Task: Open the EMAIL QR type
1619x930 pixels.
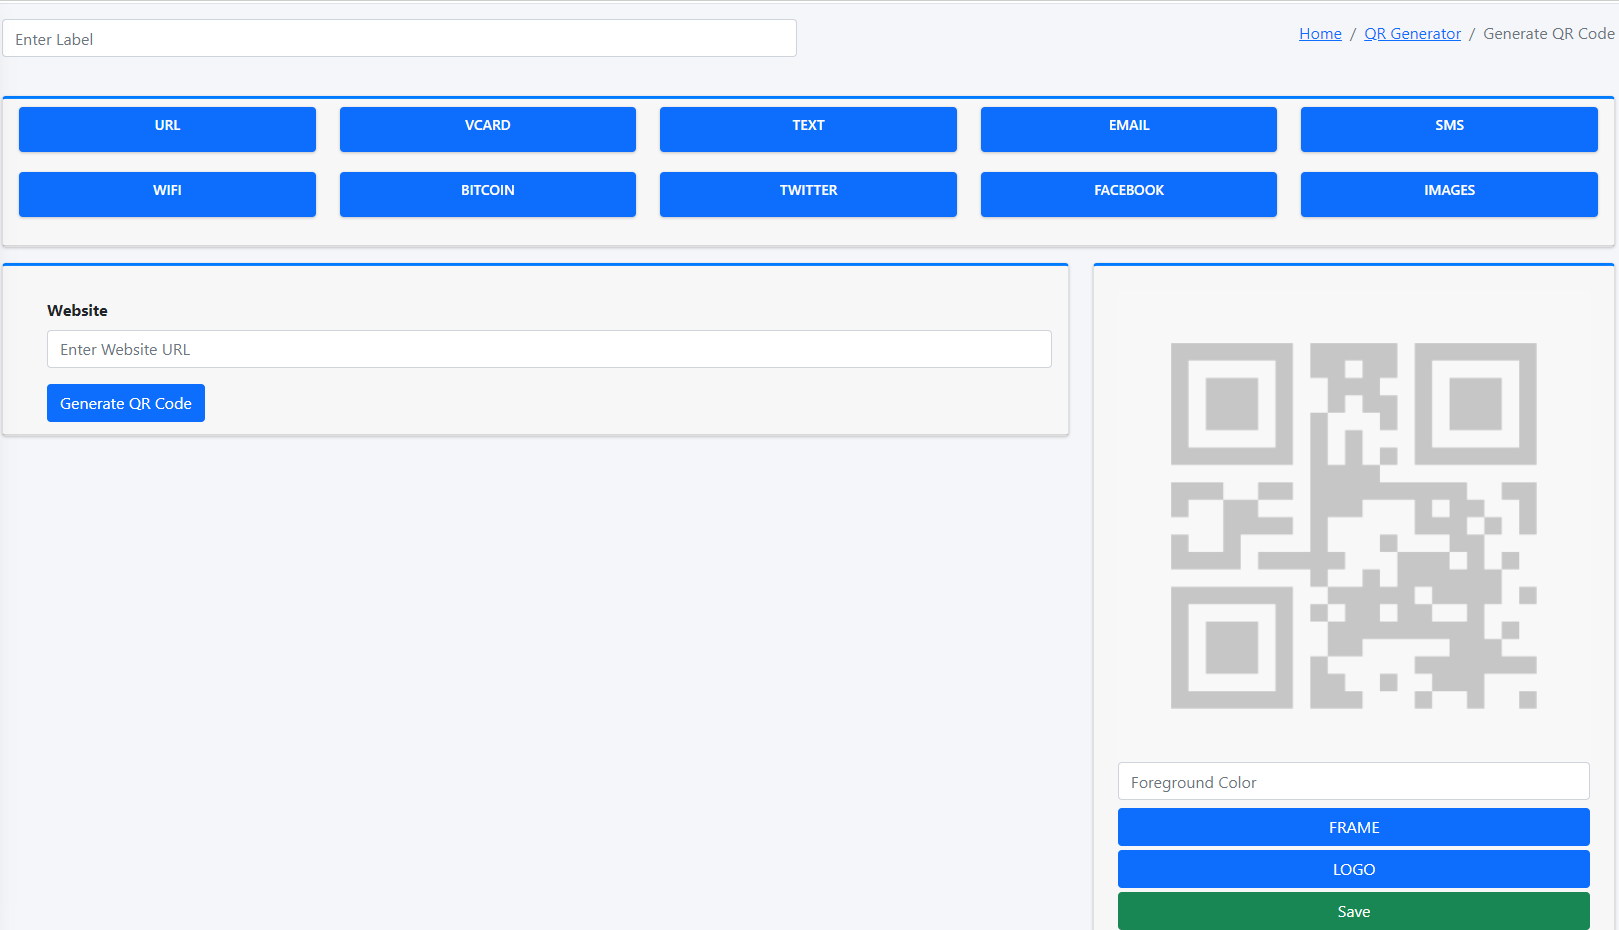Action: pyautogui.click(x=1128, y=129)
